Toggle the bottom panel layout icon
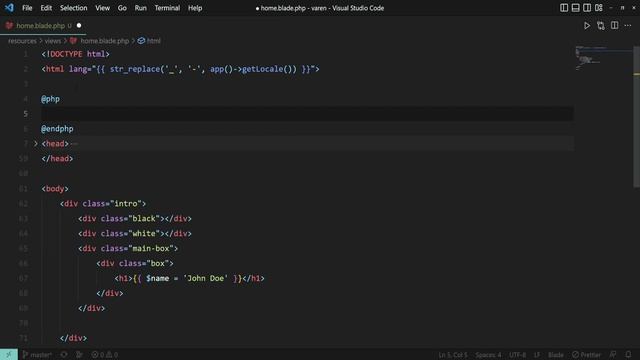This screenshot has height=360, width=640. click(x=575, y=8)
